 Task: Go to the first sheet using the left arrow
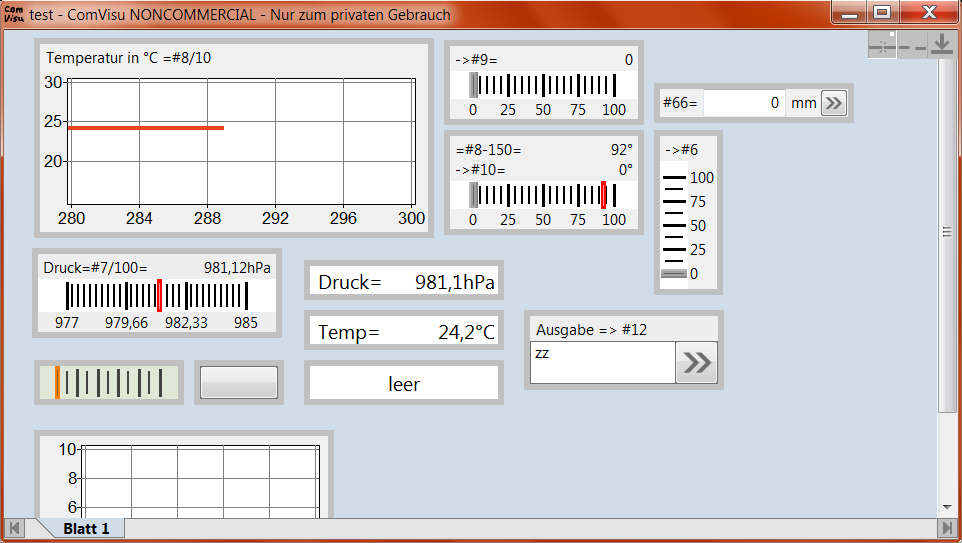tap(14, 528)
